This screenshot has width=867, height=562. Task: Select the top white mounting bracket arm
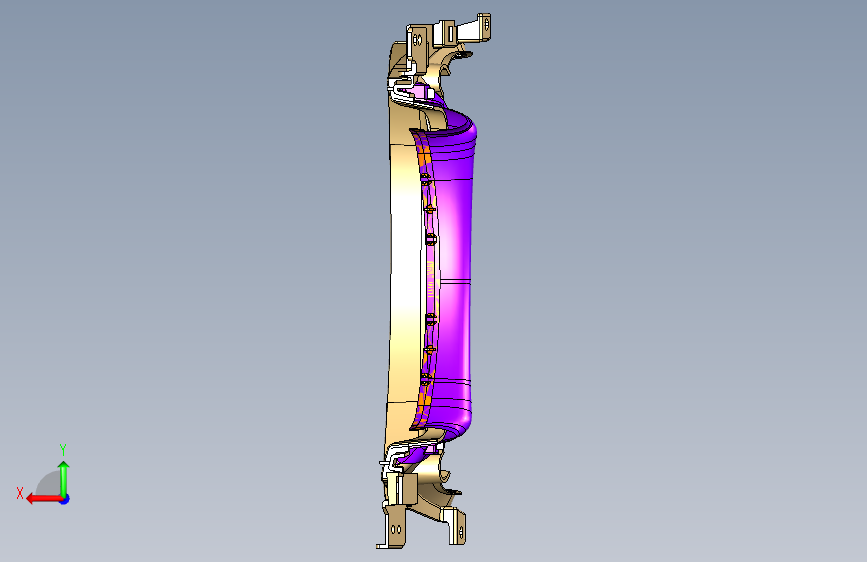point(468,29)
